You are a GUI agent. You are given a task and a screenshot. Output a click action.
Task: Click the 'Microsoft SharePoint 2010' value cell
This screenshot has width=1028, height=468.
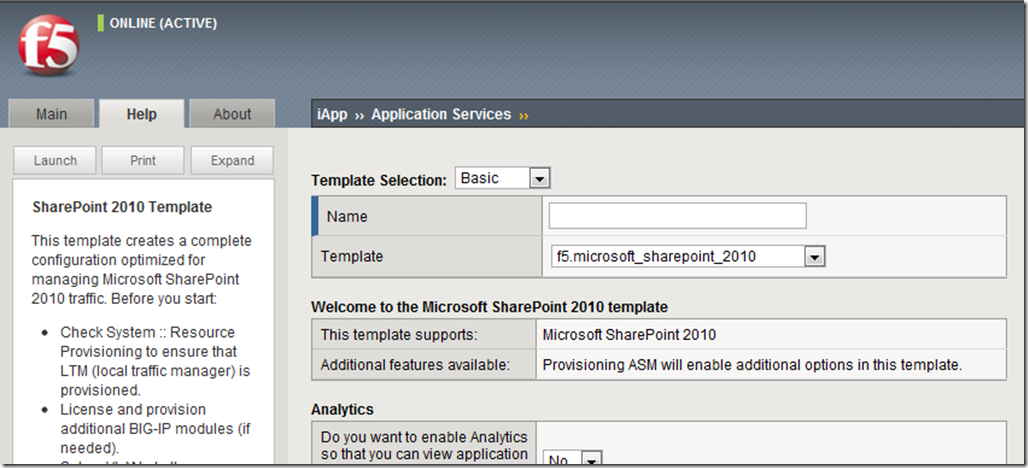(770, 334)
